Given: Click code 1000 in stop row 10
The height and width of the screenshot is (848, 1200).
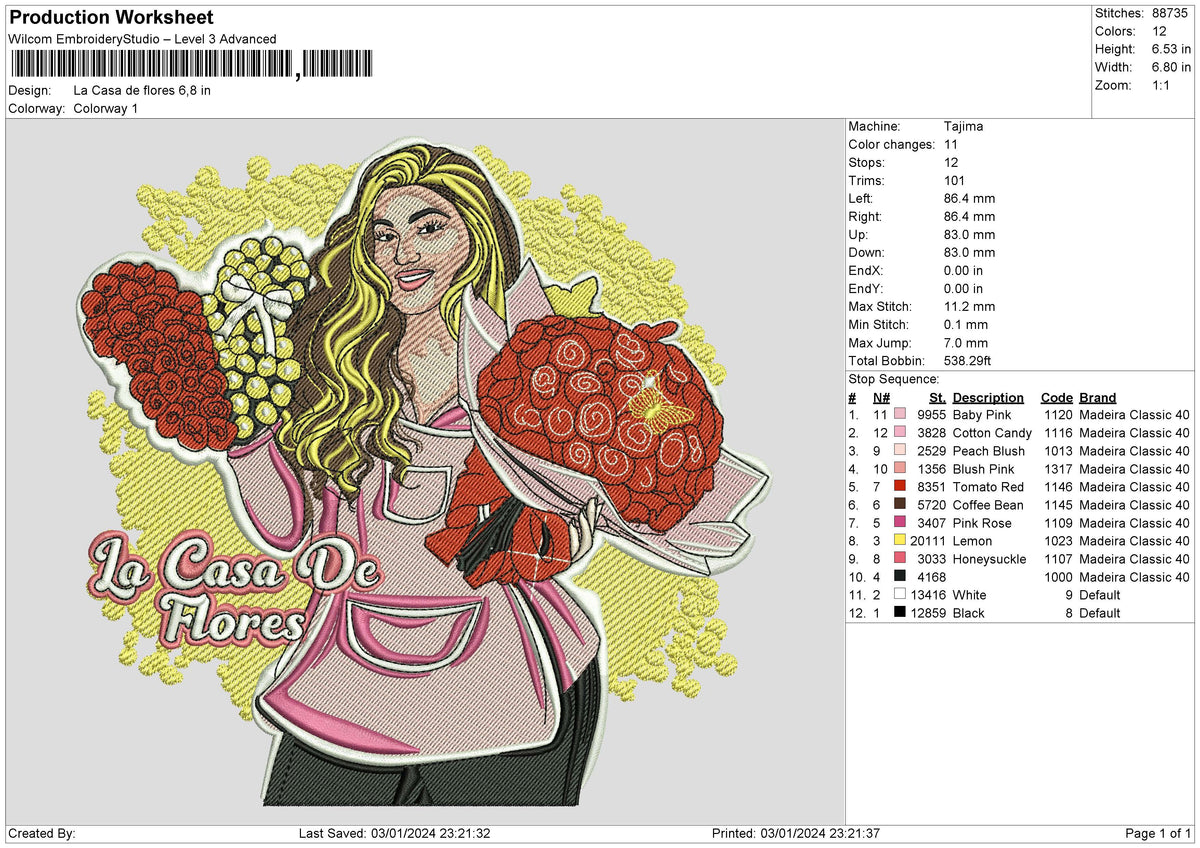Looking at the screenshot, I should [1056, 576].
